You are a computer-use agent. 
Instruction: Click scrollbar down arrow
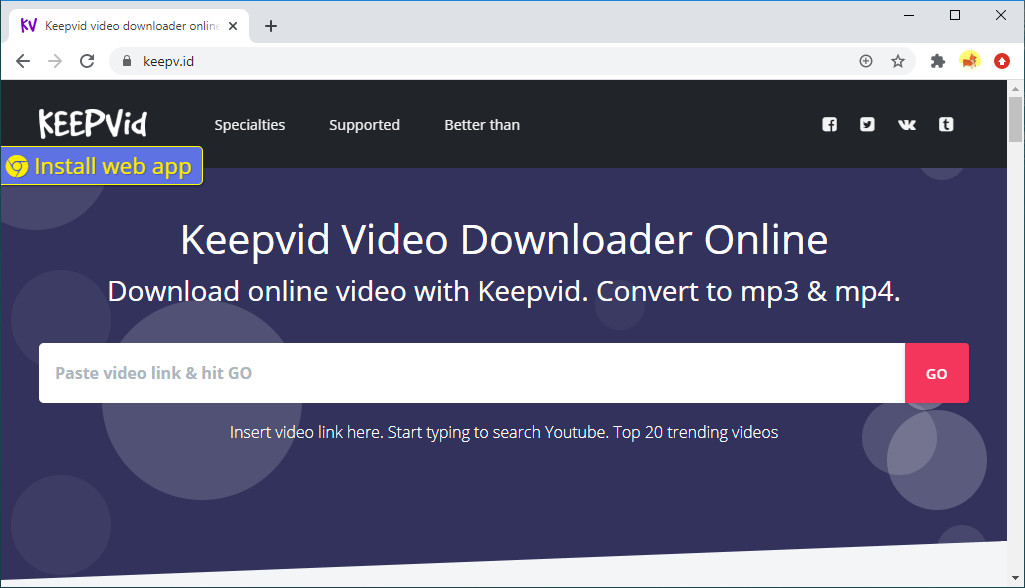coord(1015,578)
